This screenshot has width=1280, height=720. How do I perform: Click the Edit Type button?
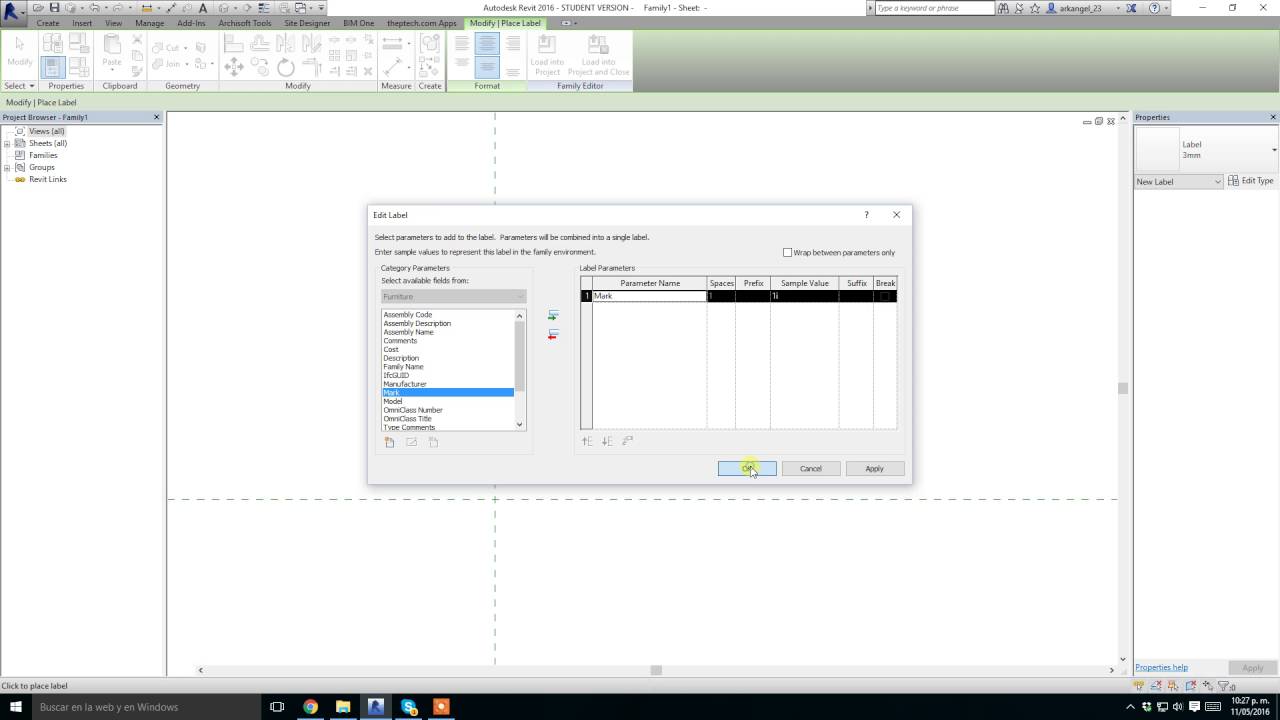pyautogui.click(x=1251, y=181)
